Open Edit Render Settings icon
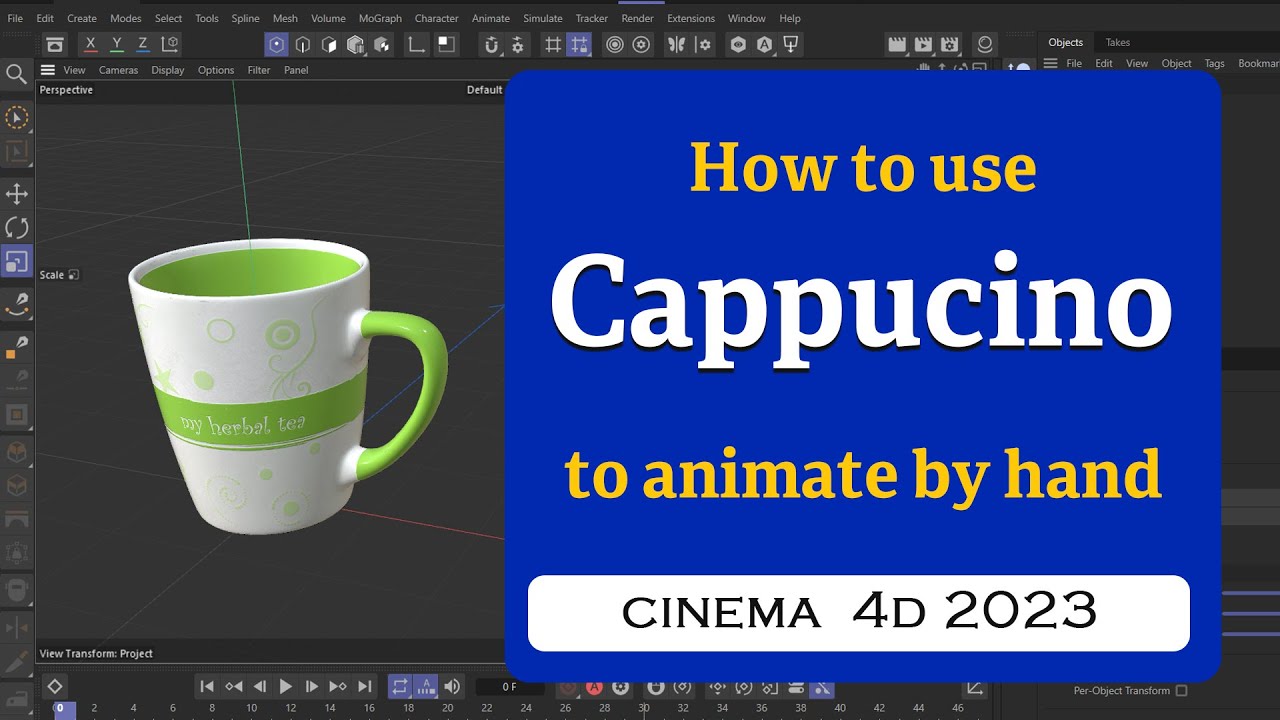 click(x=949, y=44)
